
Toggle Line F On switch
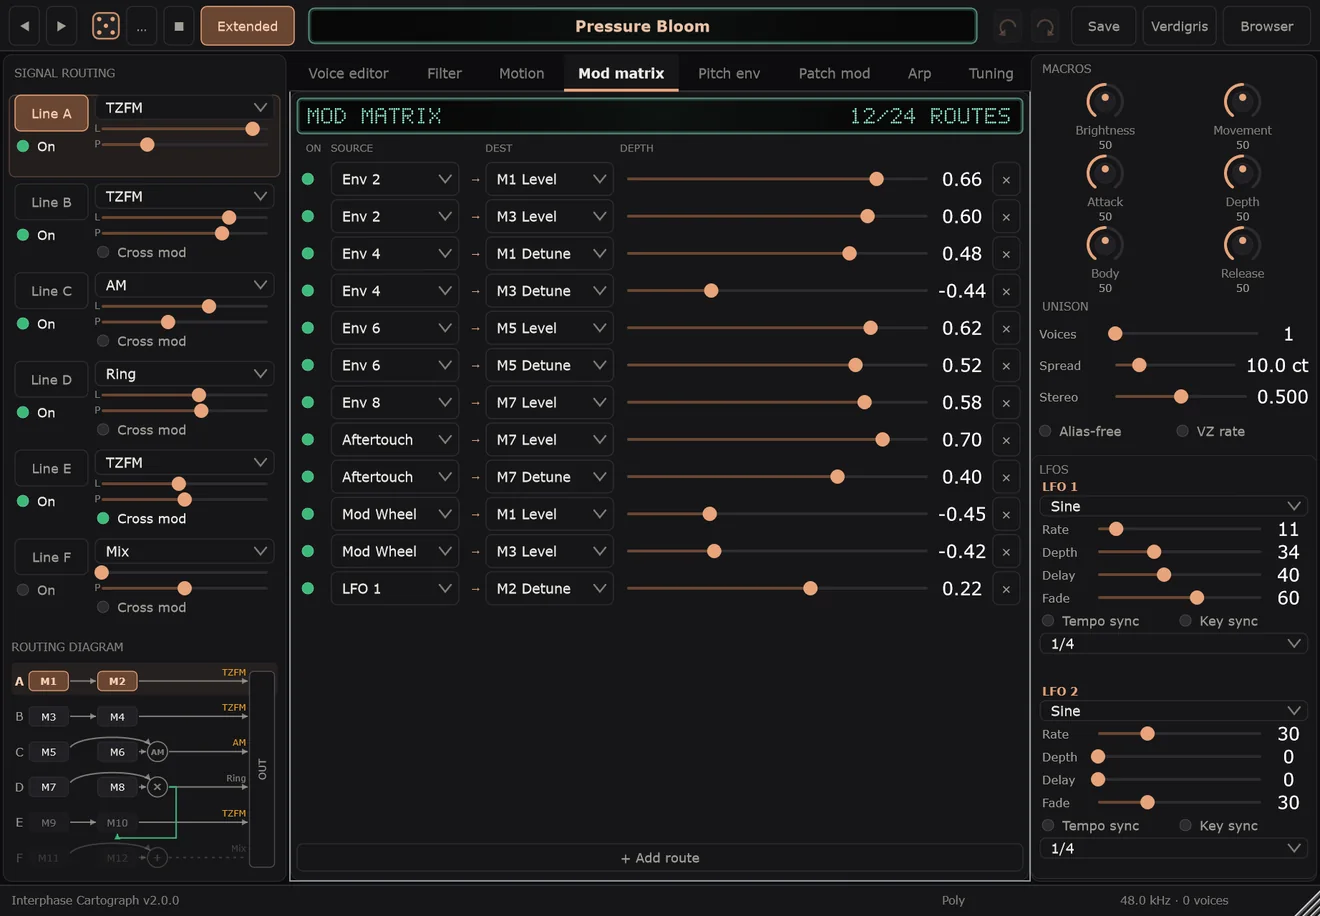(36, 590)
